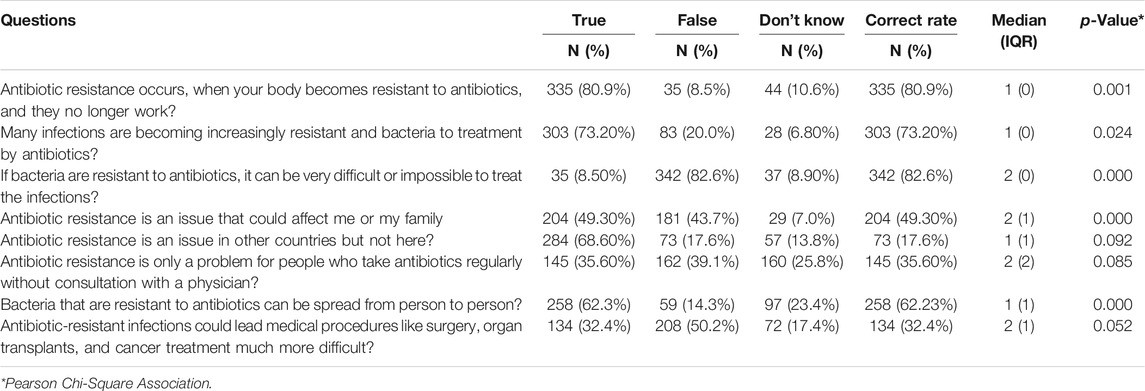This screenshot has height=391, width=1145.
Task: Select the True column header
Action: click(x=589, y=20)
